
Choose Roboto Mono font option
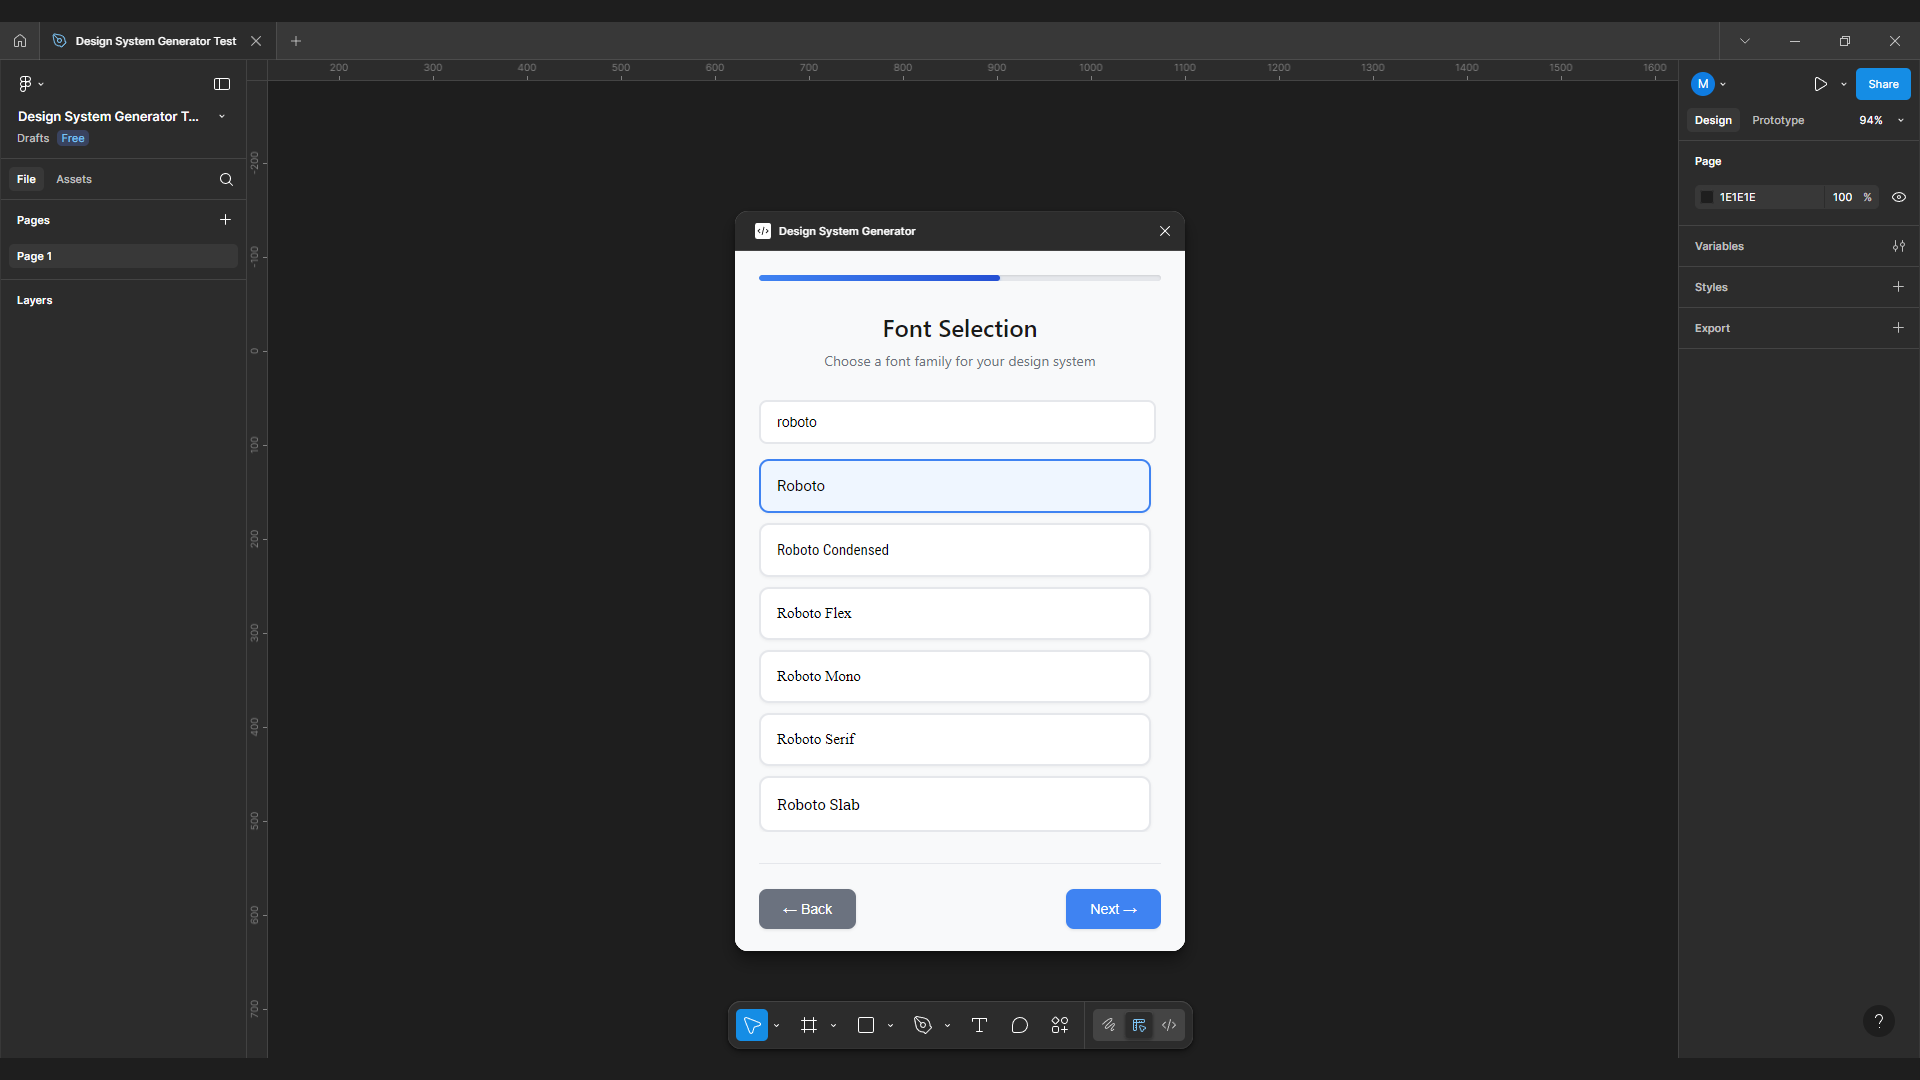pyautogui.click(x=954, y=677)
